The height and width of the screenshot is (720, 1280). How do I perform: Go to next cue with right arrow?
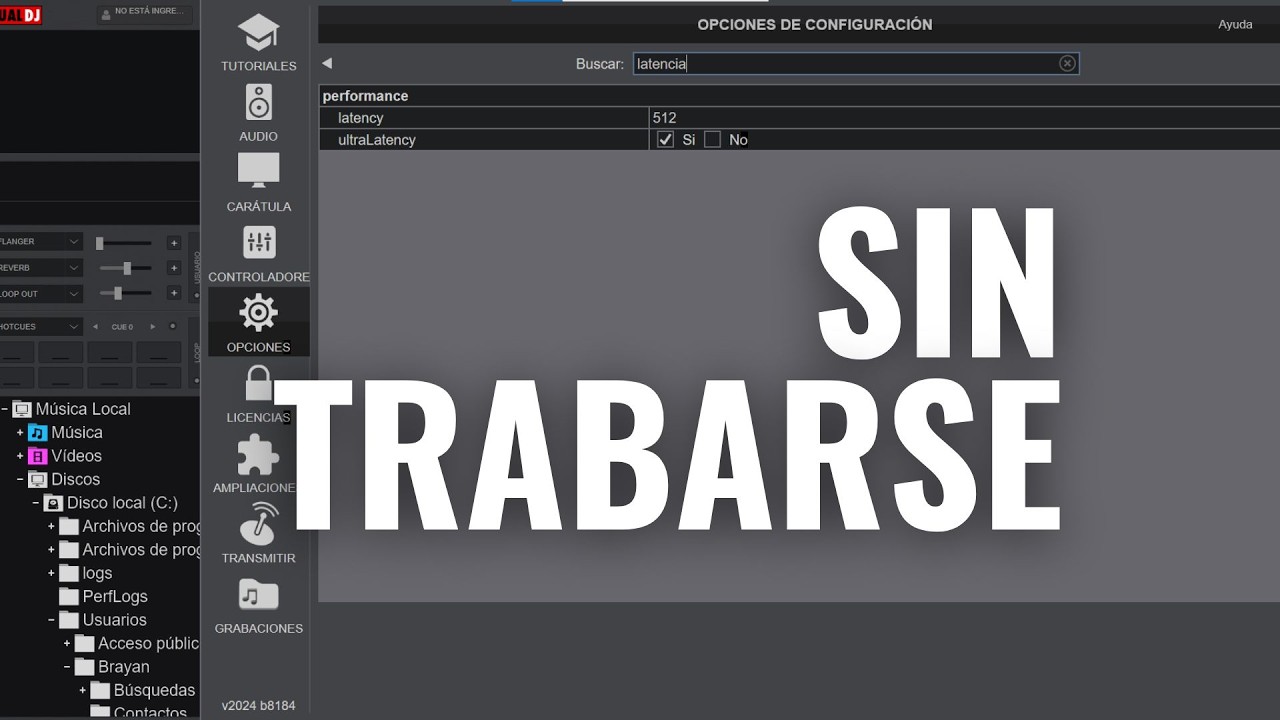(153, 327)
